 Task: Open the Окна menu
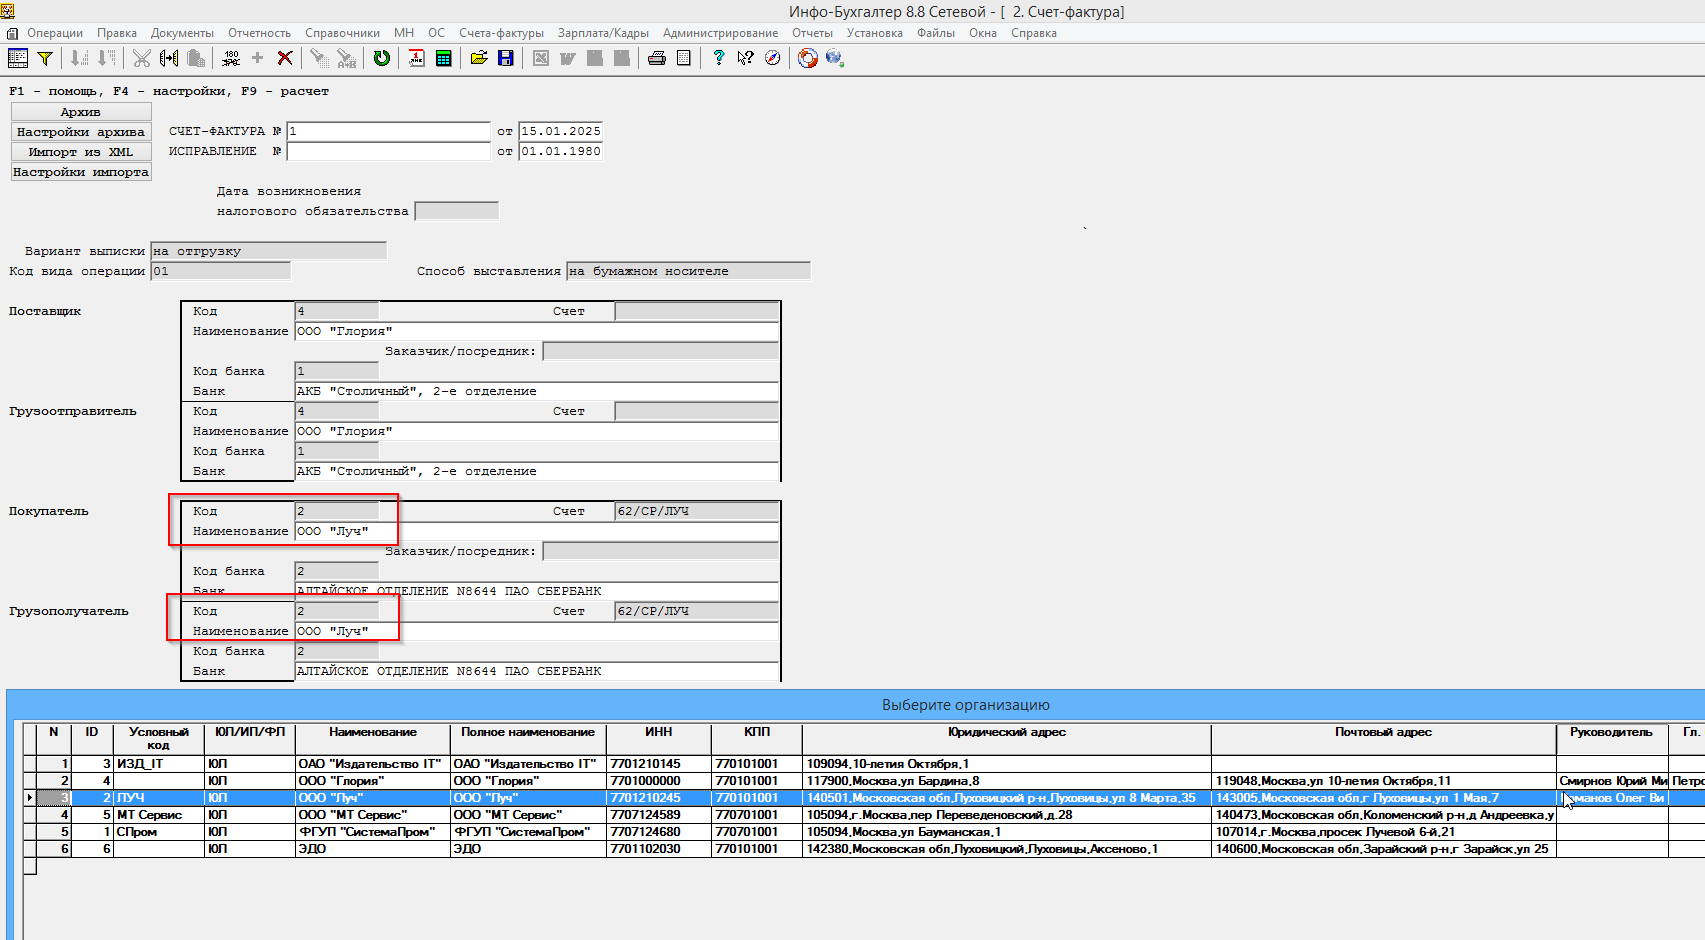[982, 33]
